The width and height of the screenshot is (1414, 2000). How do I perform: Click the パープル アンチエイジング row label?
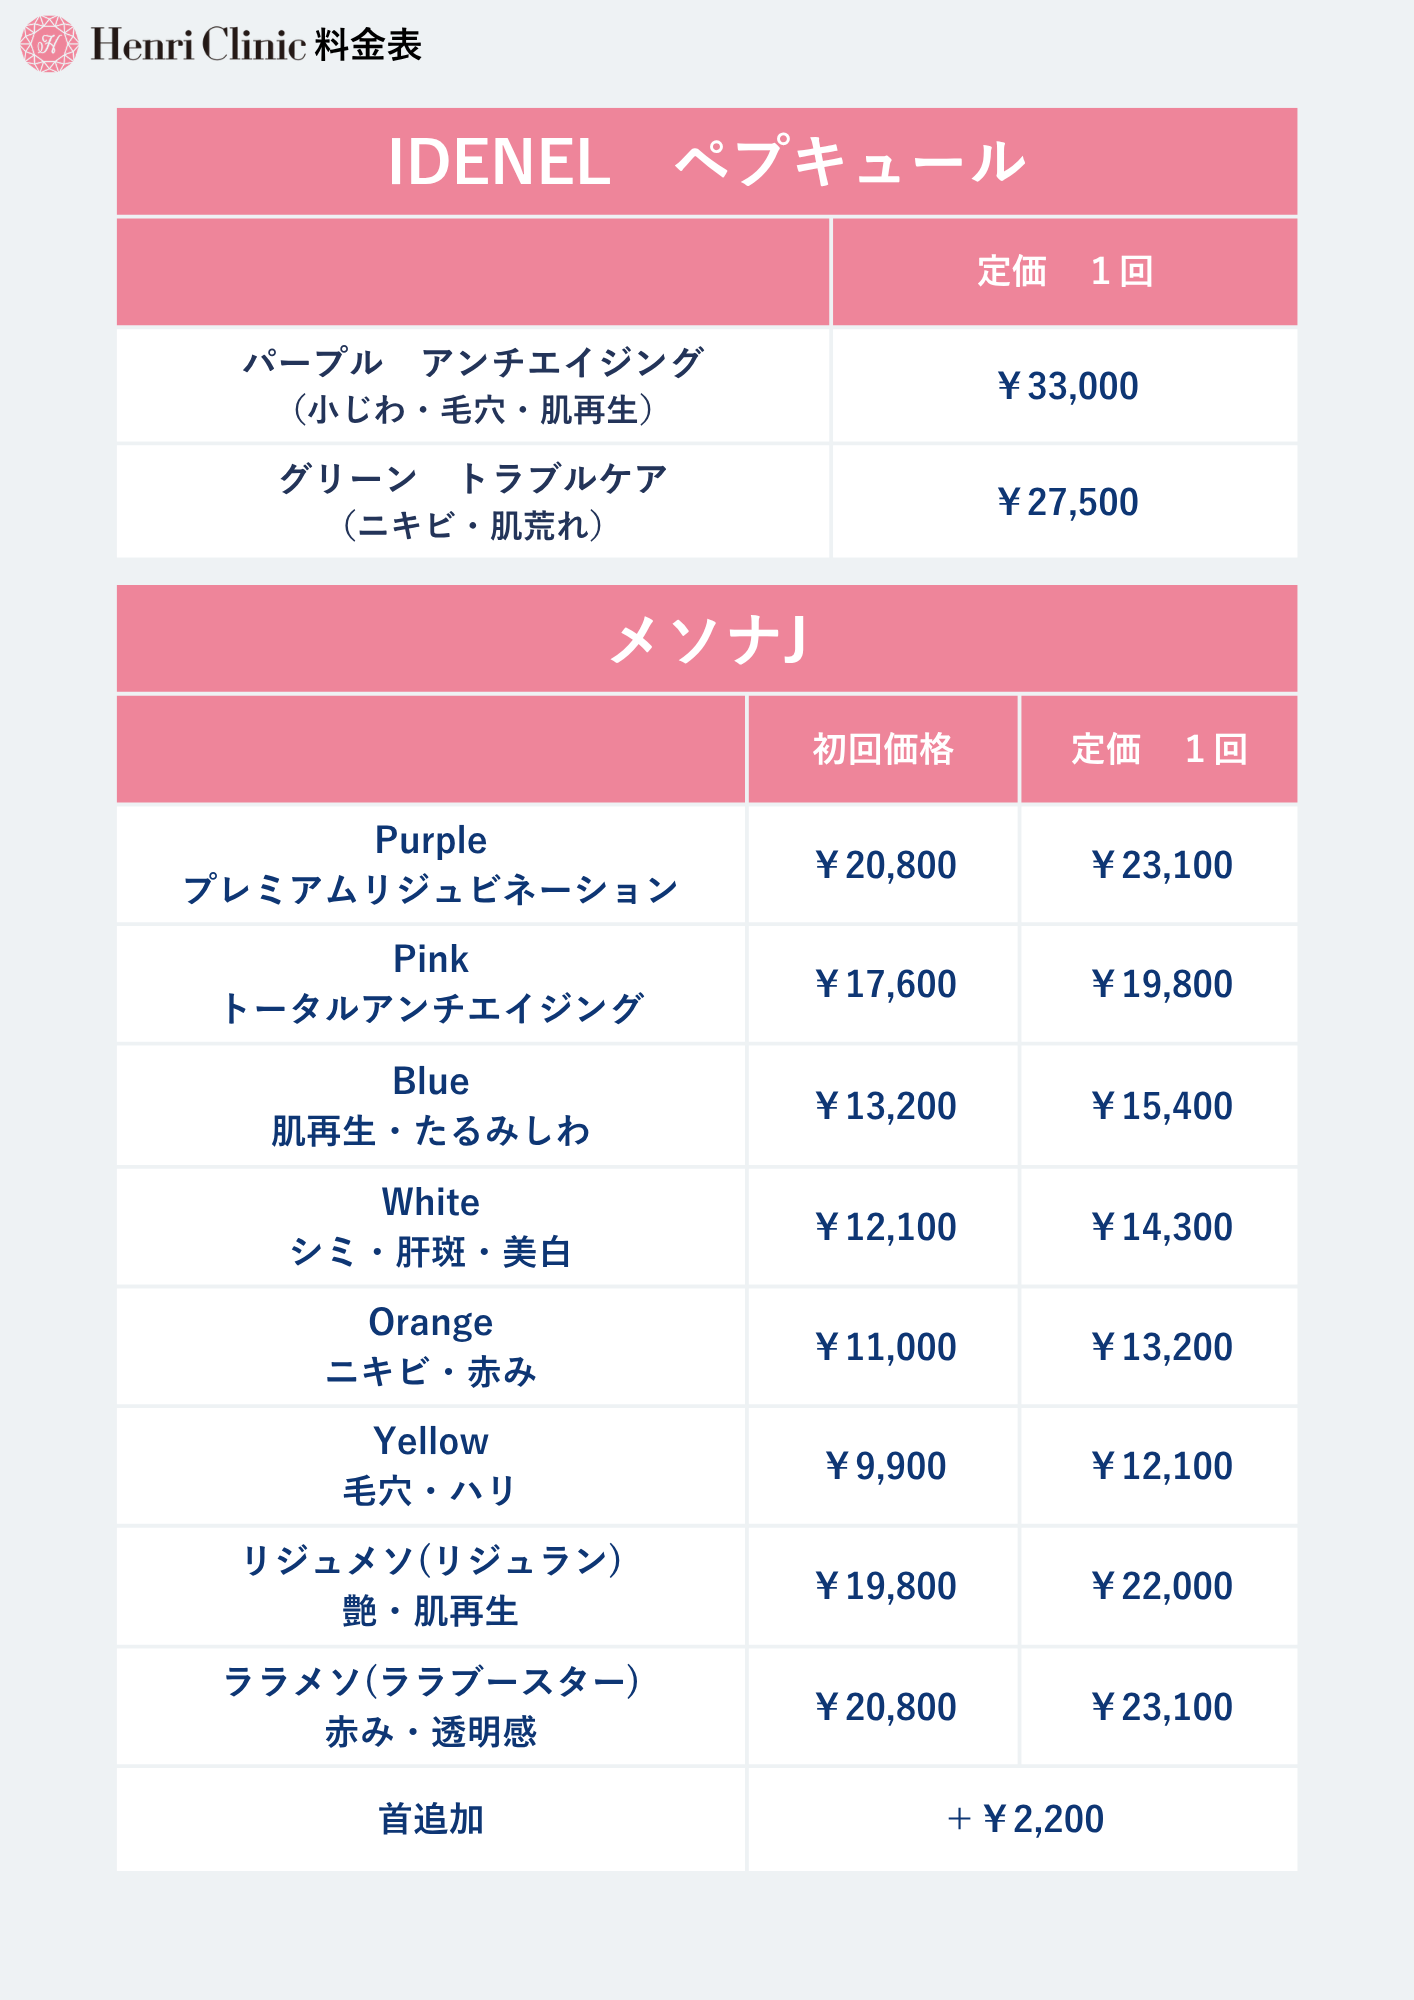pos(472,386)
